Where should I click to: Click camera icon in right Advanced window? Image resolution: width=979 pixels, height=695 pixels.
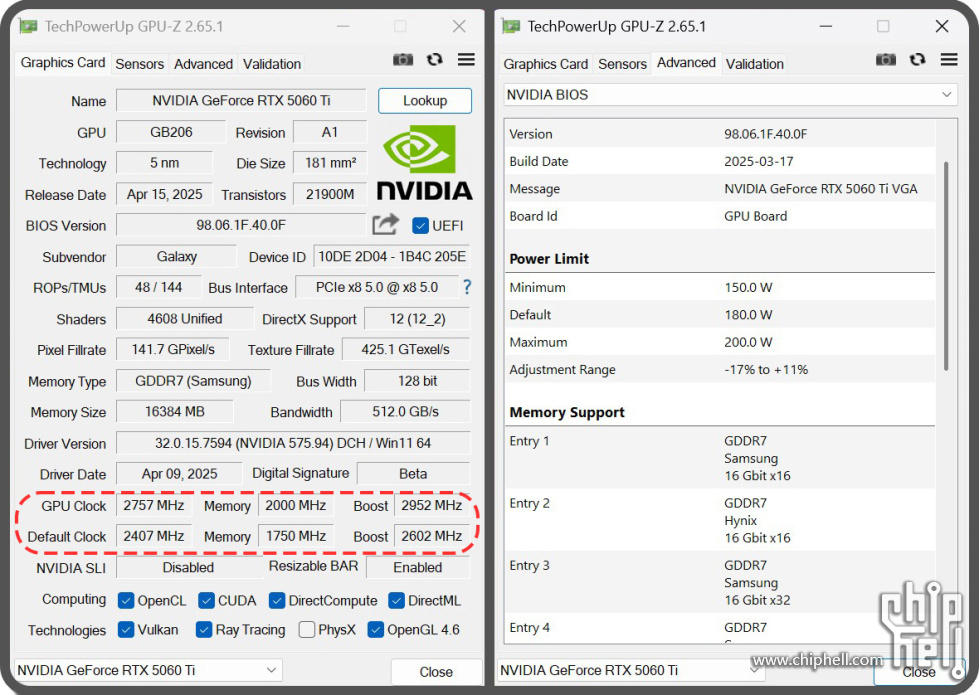click(886, 60)
